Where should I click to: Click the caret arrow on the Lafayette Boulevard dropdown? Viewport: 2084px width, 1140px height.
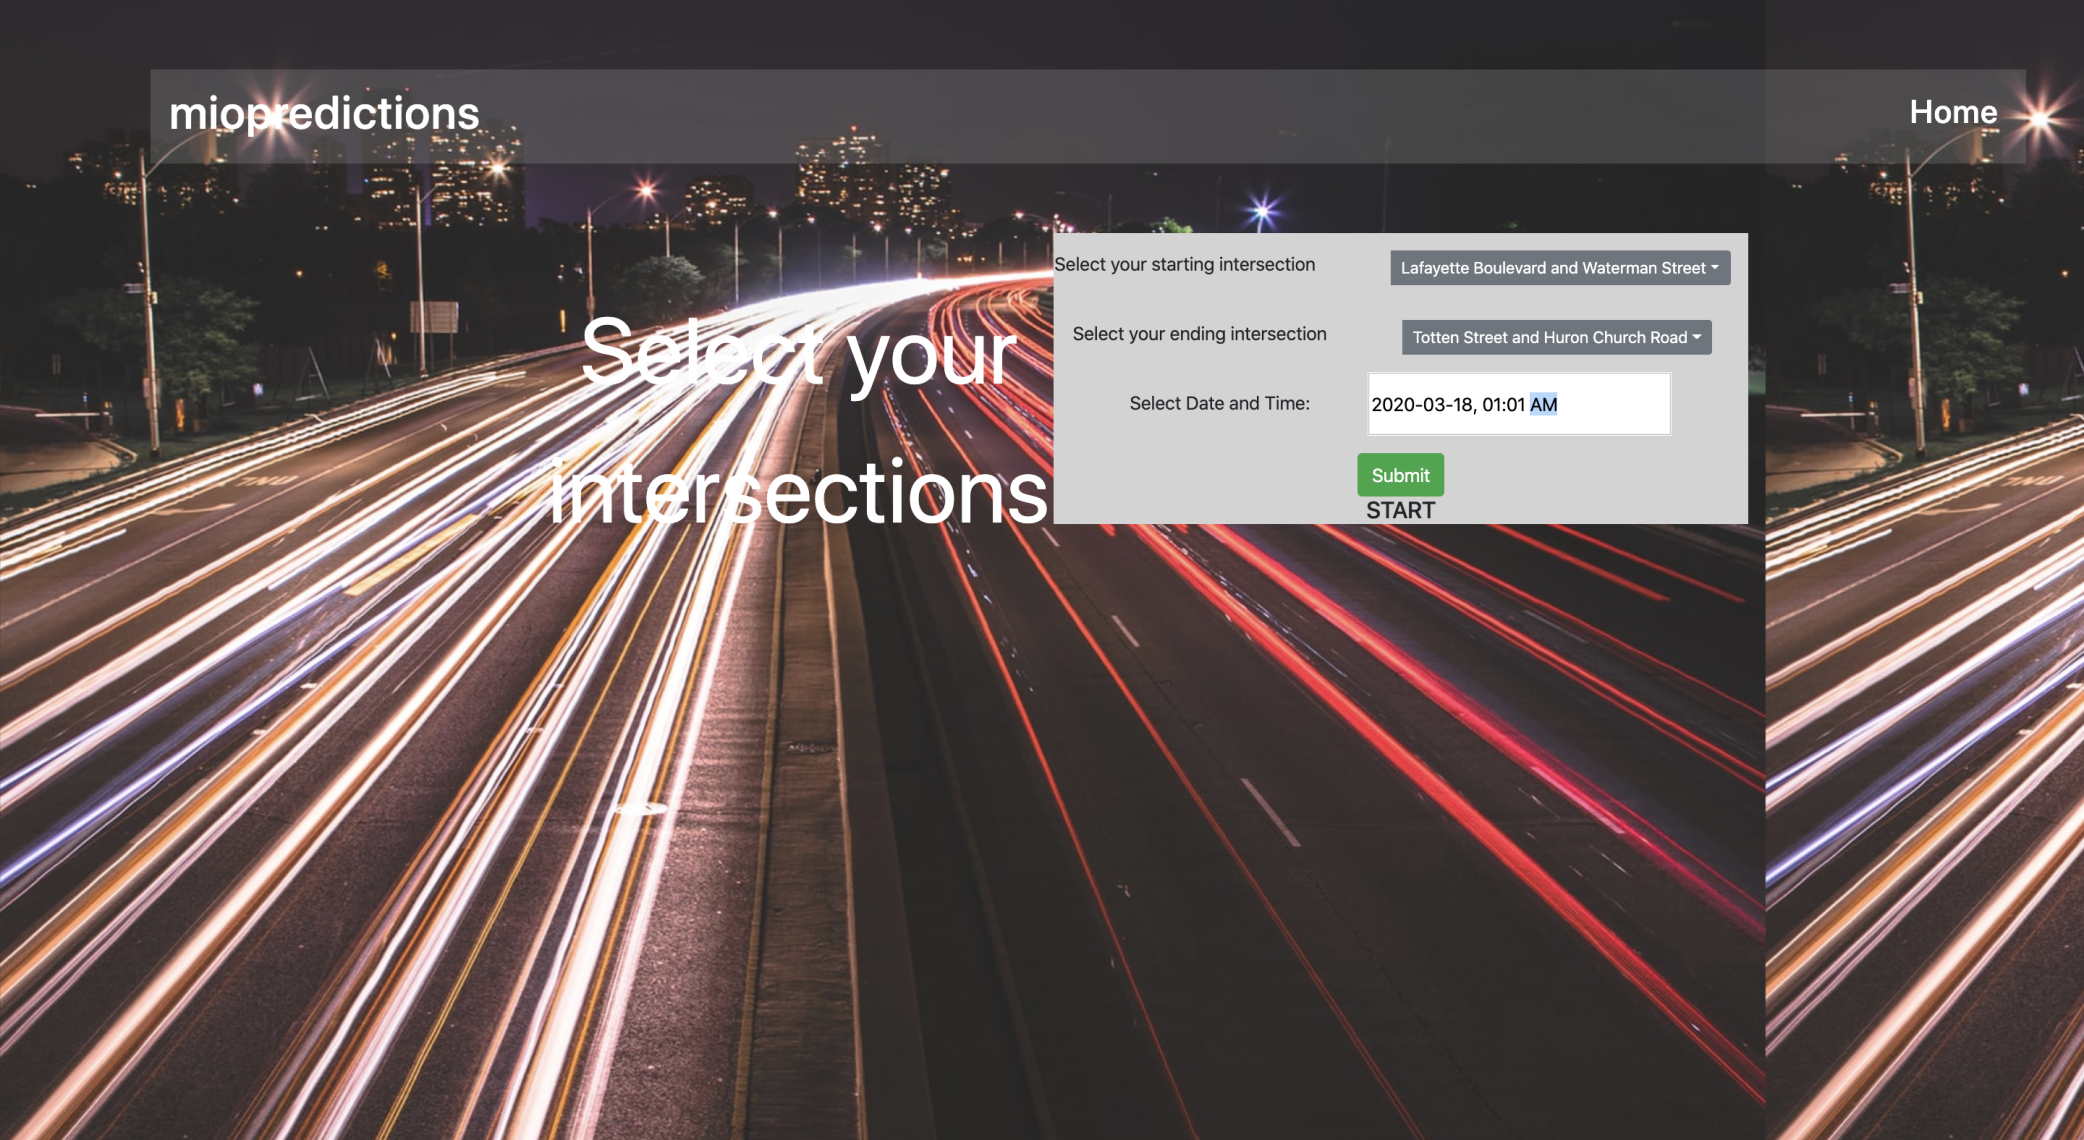tap(1715, 267)
